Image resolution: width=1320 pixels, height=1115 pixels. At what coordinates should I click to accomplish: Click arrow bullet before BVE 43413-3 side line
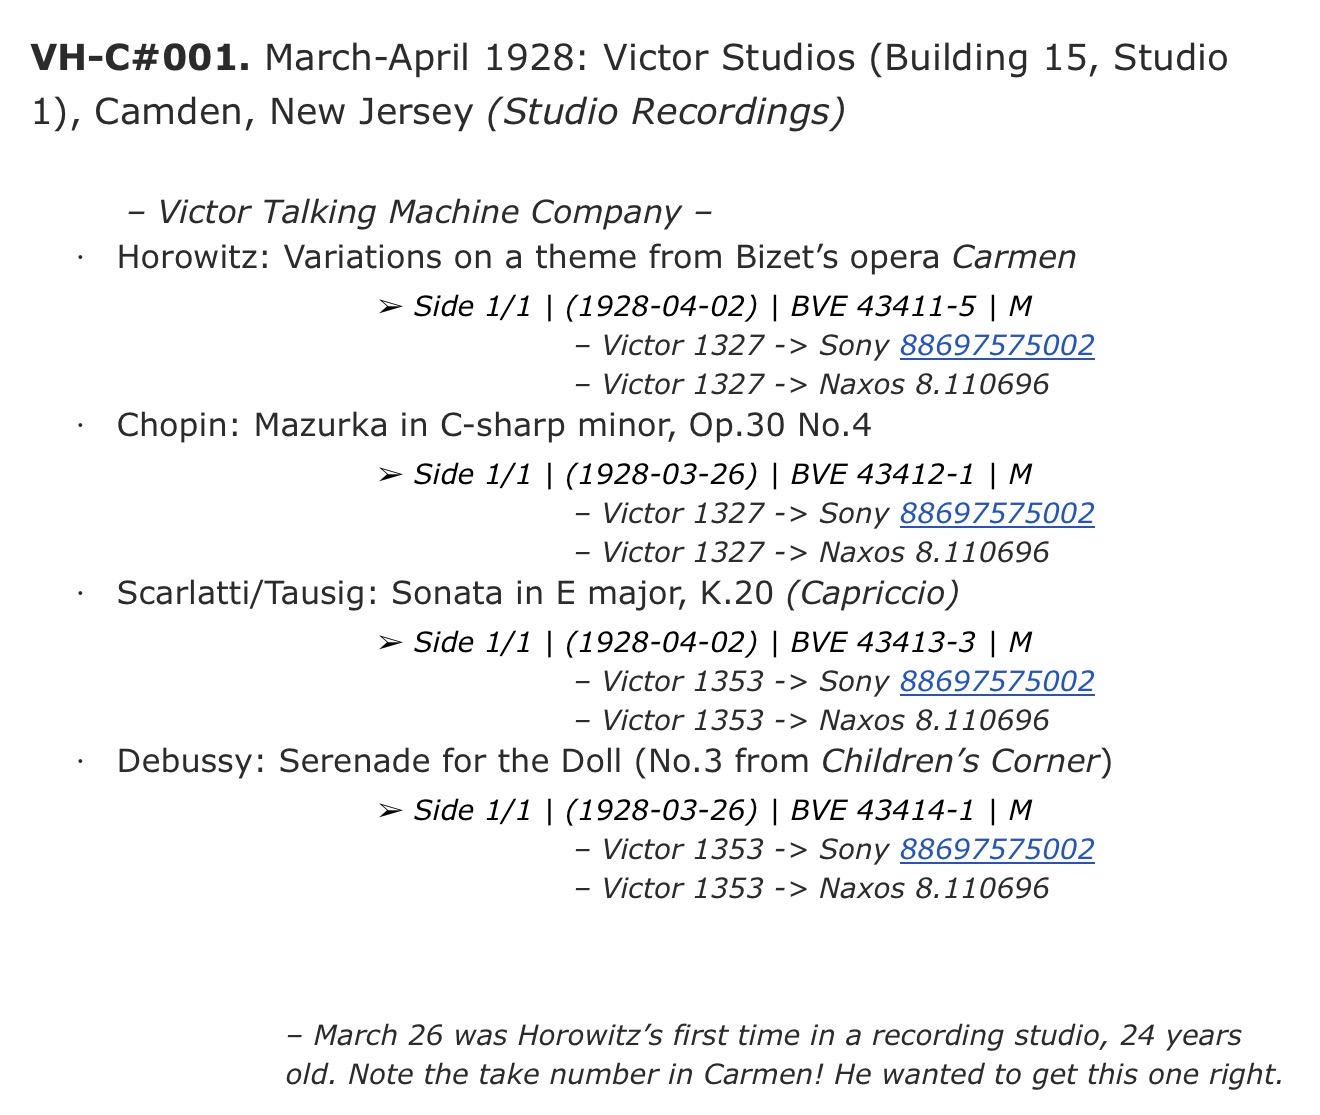coord(390,642)
